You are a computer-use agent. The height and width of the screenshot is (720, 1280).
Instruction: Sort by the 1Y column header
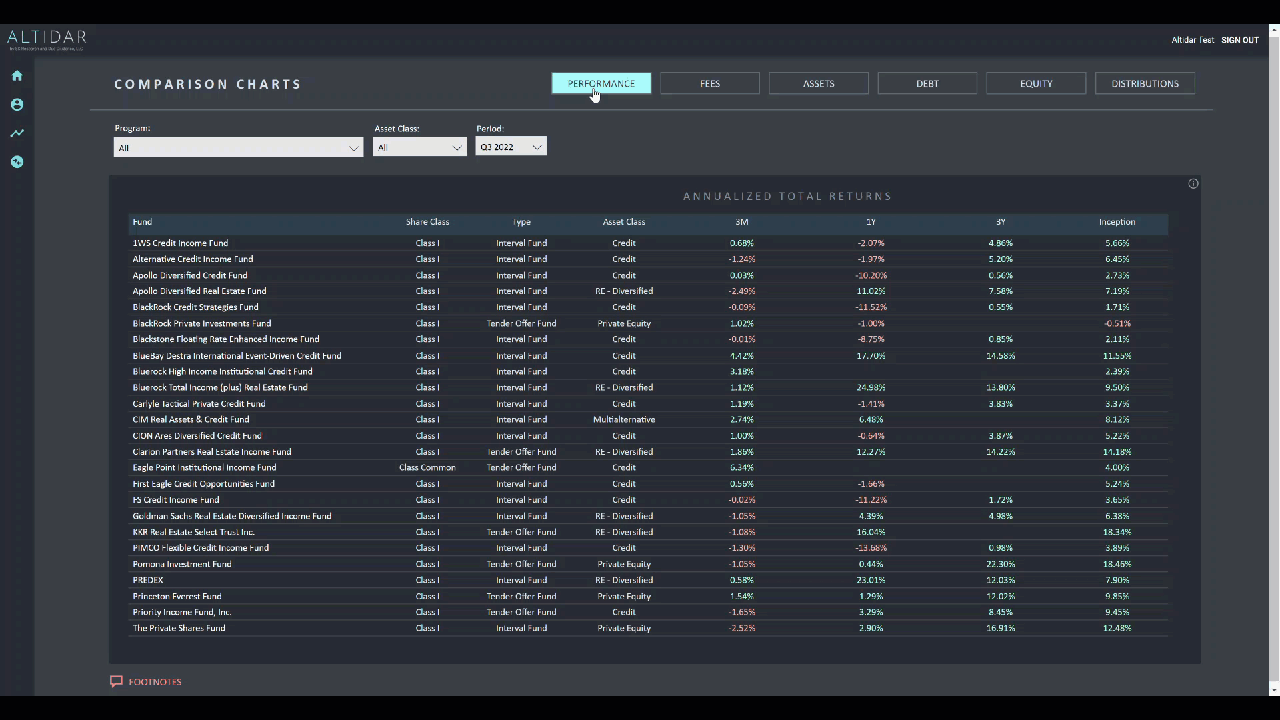pos(871,222)
